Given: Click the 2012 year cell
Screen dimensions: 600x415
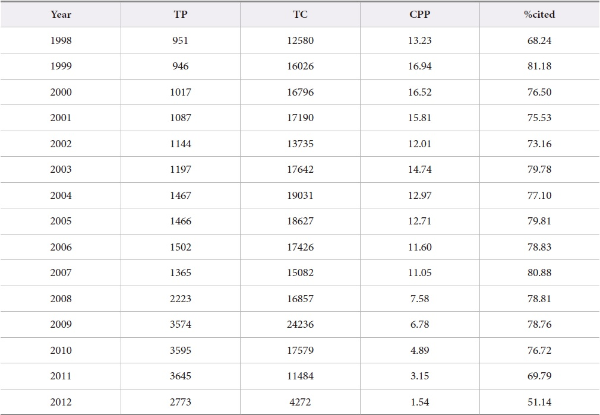Looking at the screenshot, I should point(60,401).
